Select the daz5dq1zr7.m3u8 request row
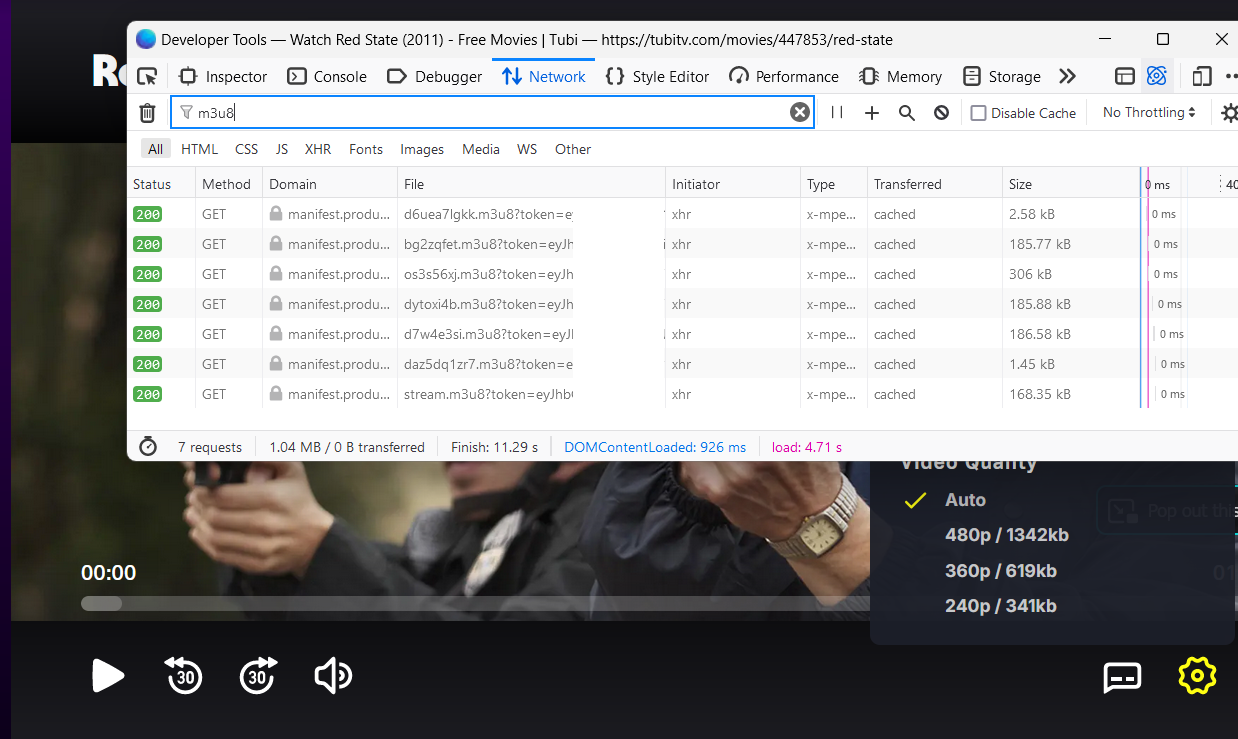Image resolution: width=1238 pixels, height=739 pixels. point(683,364)
